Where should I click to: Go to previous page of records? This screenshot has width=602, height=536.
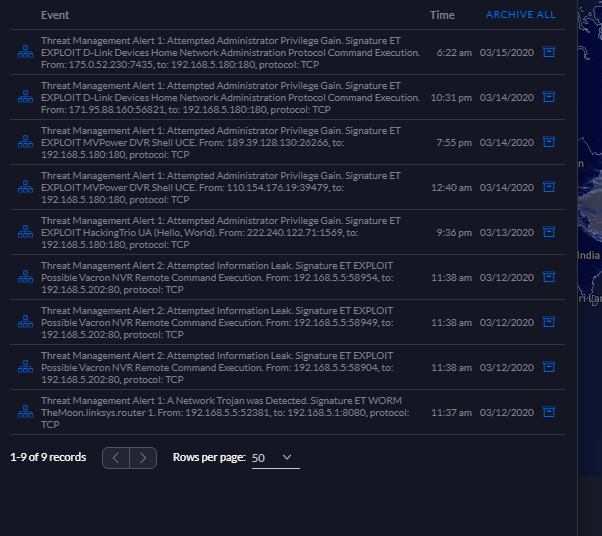point(116,458)
